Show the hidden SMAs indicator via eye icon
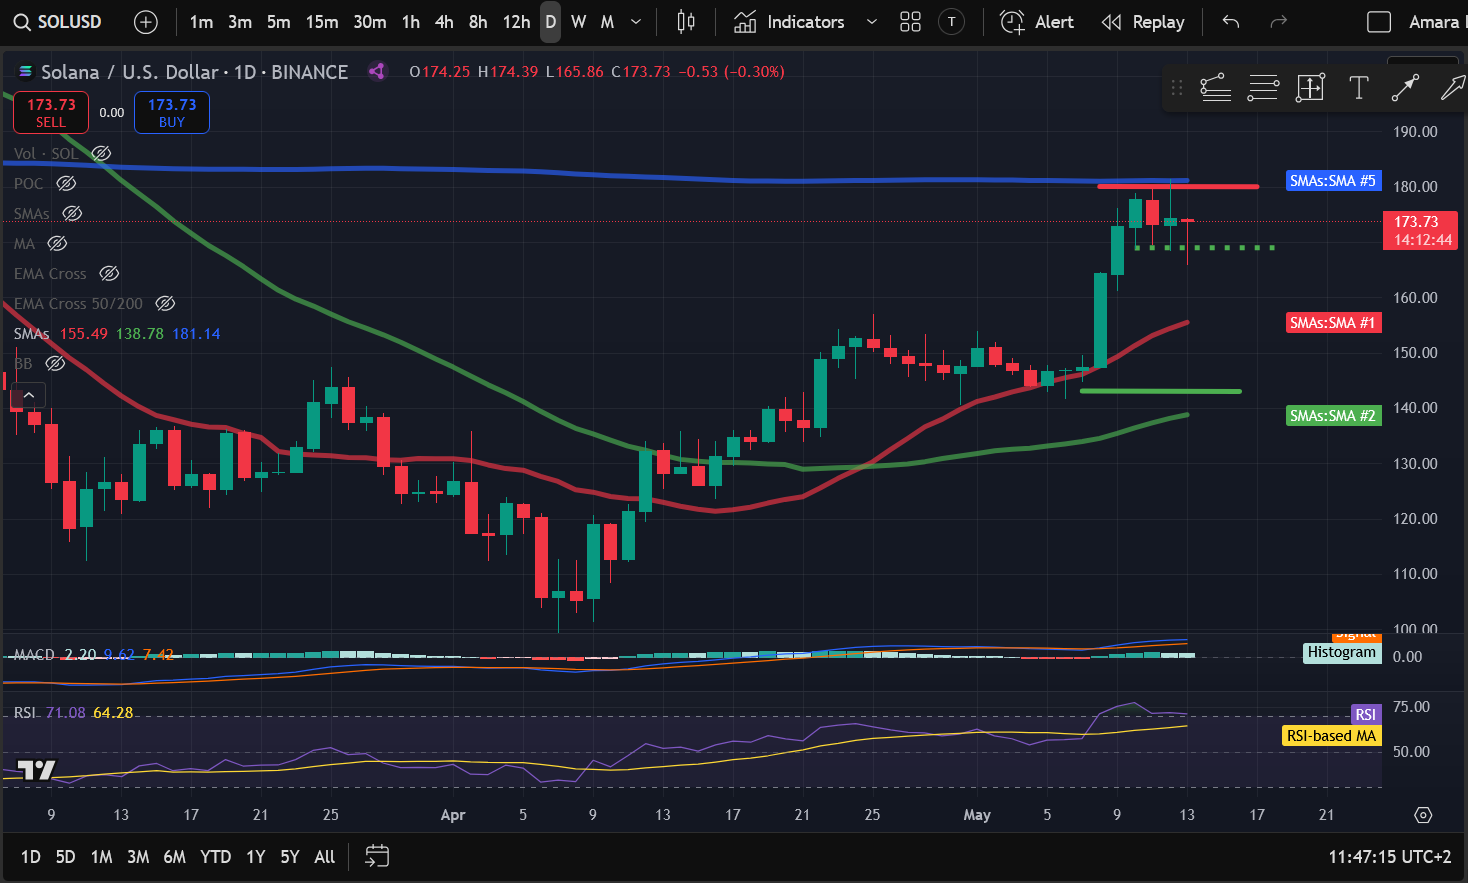The image size is (1468, 883). (72, 213)
